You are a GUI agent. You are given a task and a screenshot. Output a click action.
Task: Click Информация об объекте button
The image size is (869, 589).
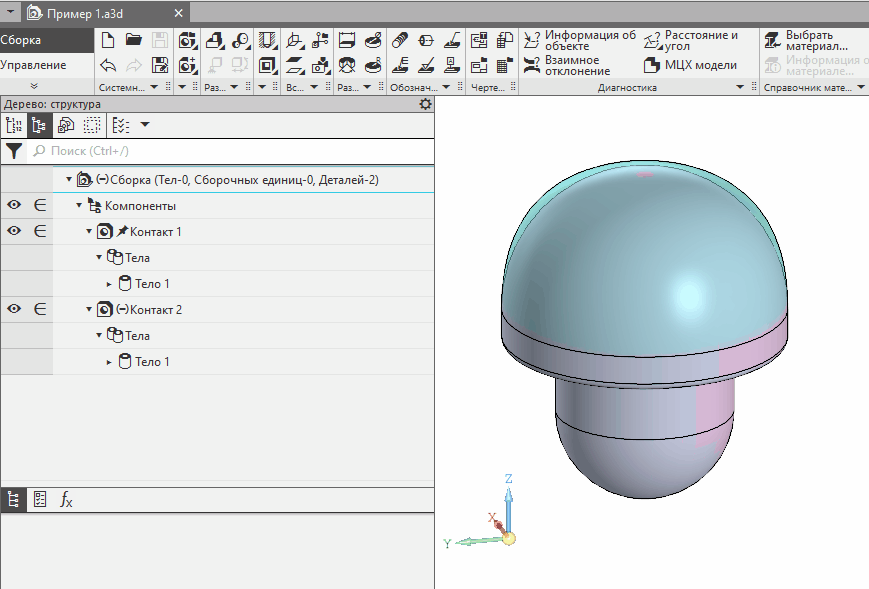pyautogui.click(x=579, y=41)
